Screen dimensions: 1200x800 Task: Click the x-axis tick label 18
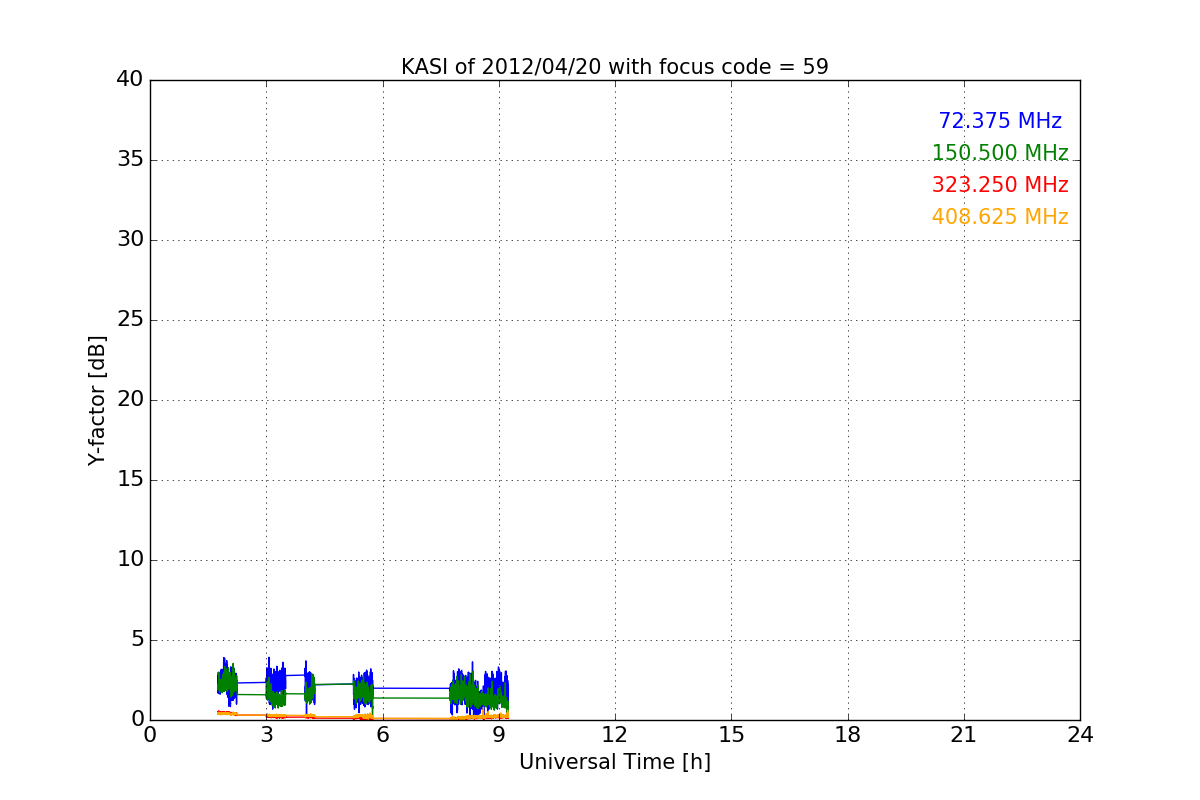click(x=848, y=734)
